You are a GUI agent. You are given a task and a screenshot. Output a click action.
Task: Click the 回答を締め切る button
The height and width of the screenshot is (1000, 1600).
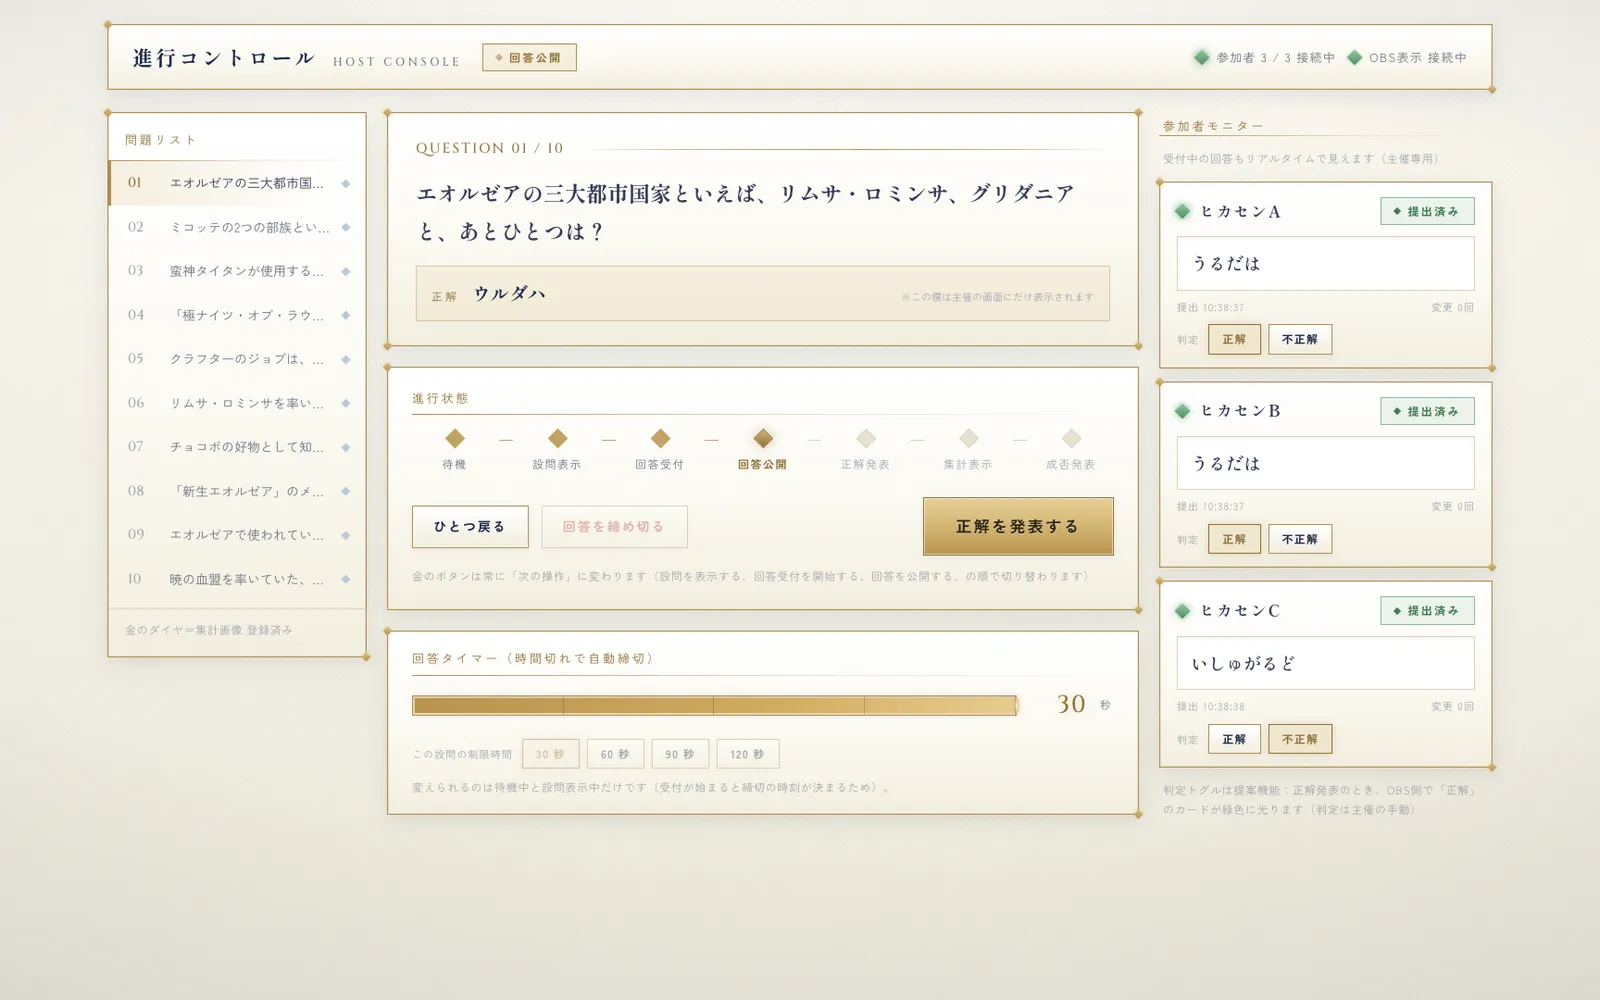(x=614, y=527)
